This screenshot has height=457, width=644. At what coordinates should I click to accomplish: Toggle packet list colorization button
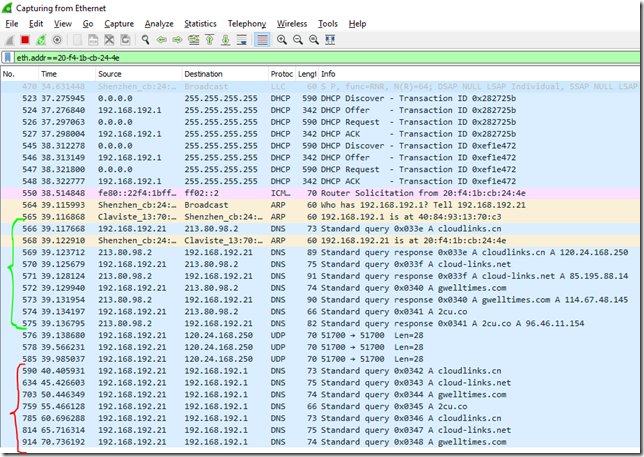click(x=262, y=40)
